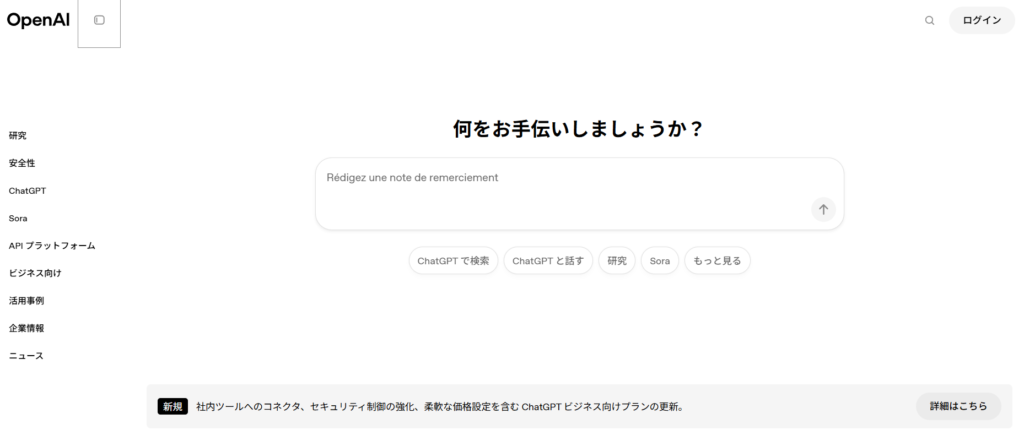Click the OpenAI logo
Viewport: 1024px width, 441px height.
click(x=38, y=20)
